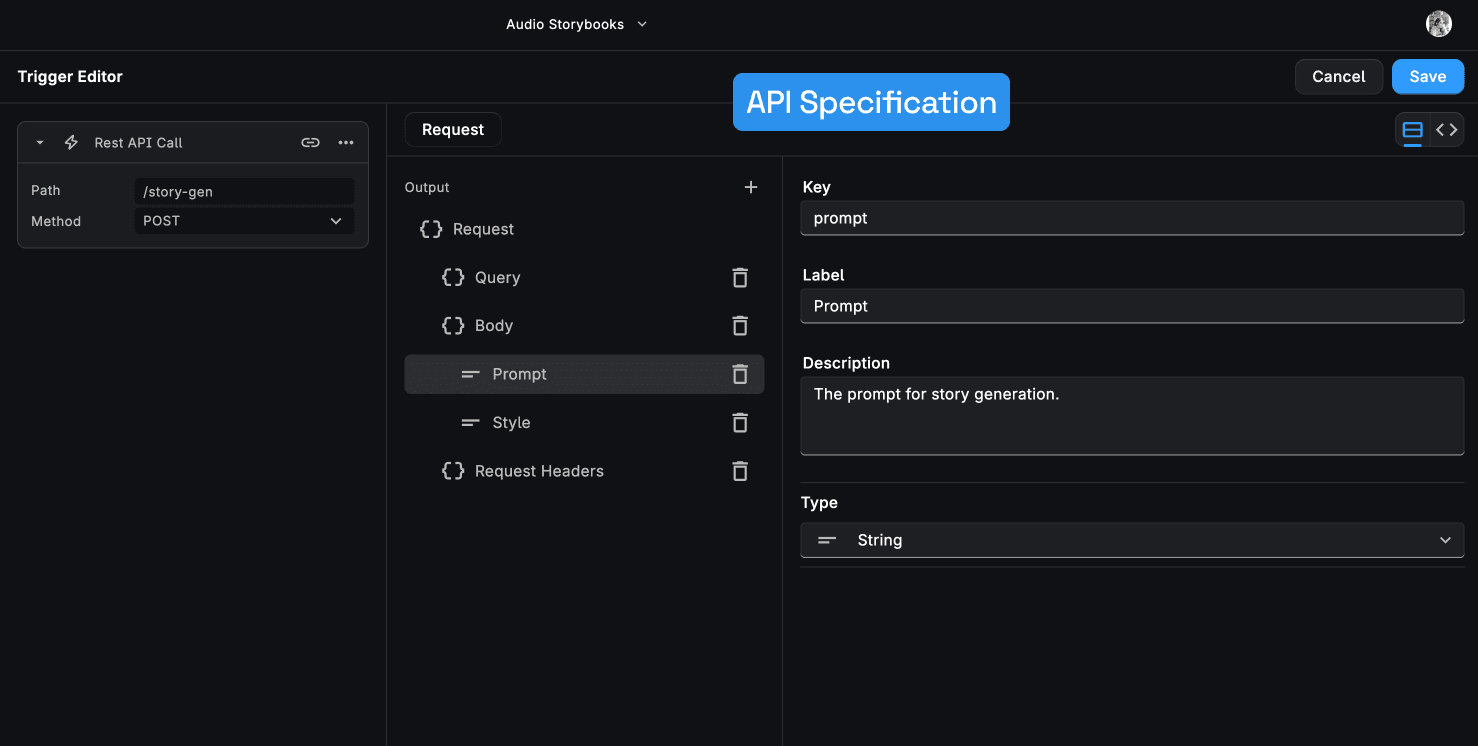Screen dimensions: 1478x746
Task: Click the link icon on Rest API Call
Action: (x=310, y=143)
